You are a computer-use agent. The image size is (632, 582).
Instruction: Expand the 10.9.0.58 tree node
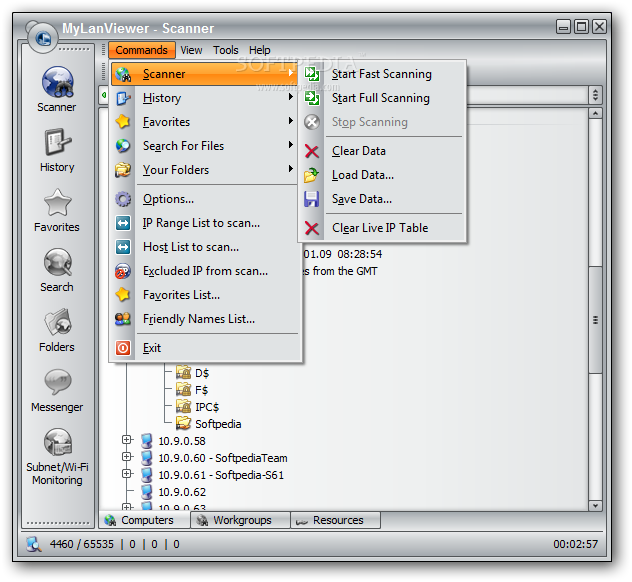coord(127,440)
